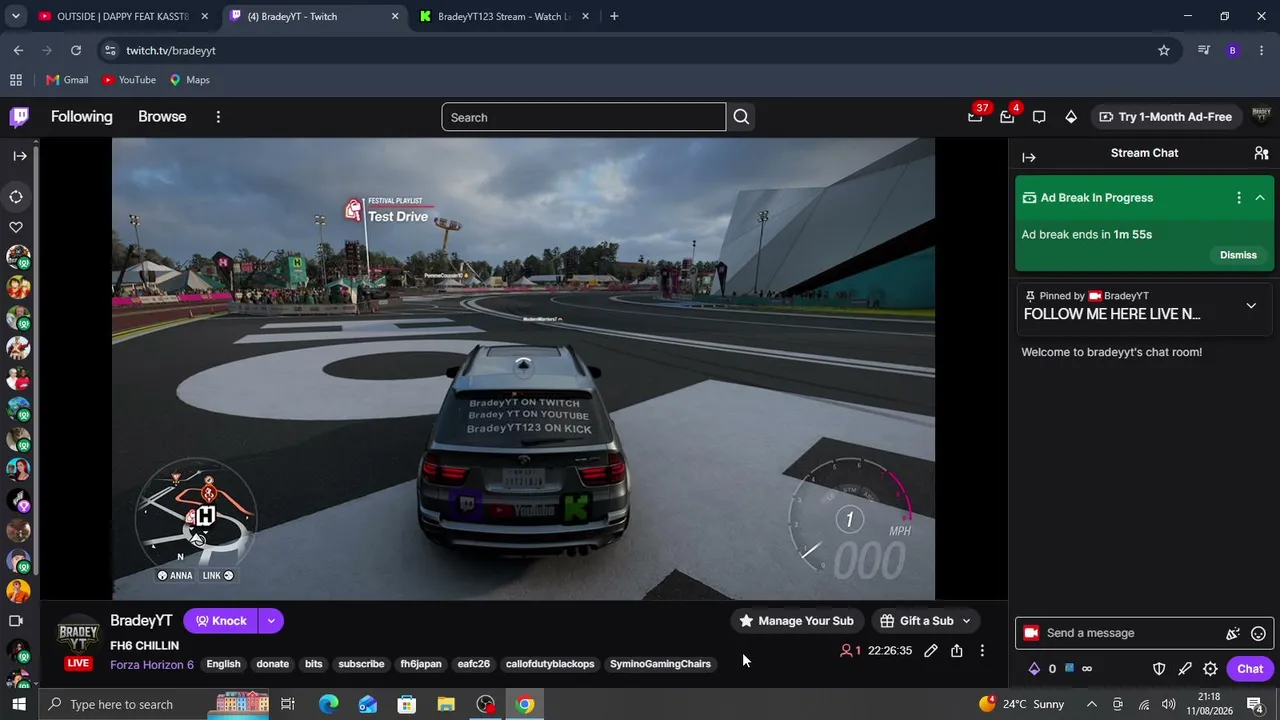Click the English tag
The width and height of the screenshot is (1280, 720).
[223, 664]
